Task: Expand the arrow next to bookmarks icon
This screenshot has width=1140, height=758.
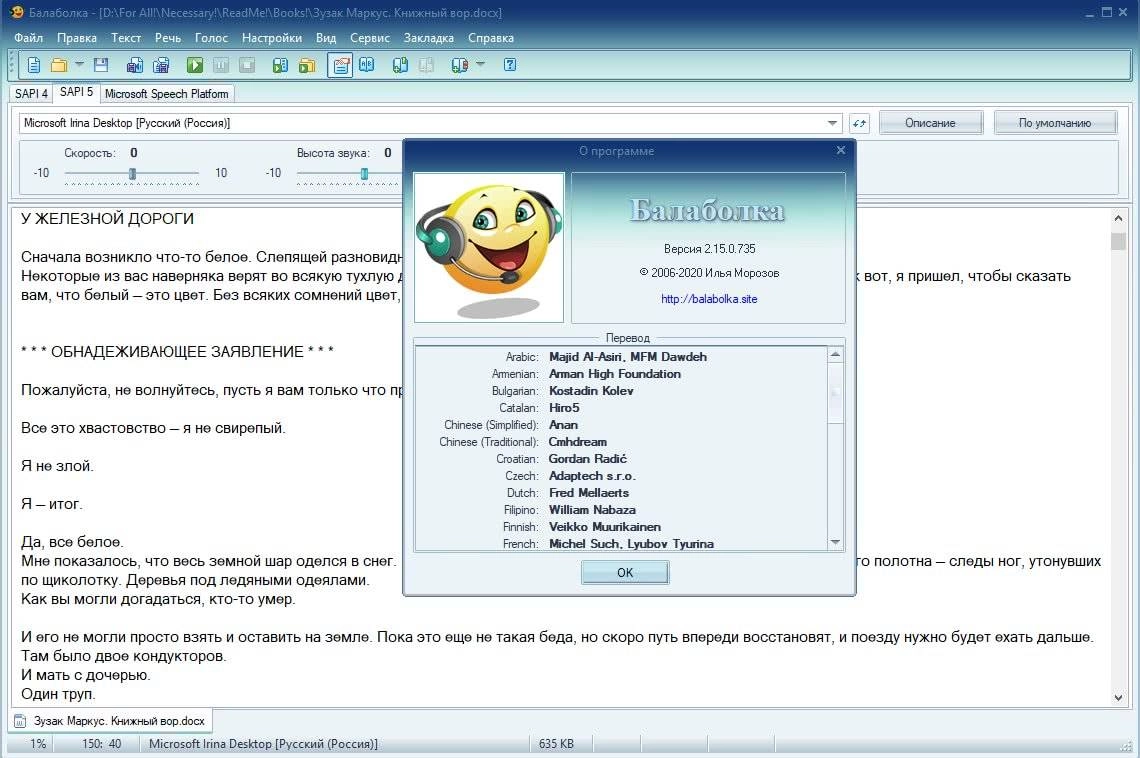Action: click(481, 65)
